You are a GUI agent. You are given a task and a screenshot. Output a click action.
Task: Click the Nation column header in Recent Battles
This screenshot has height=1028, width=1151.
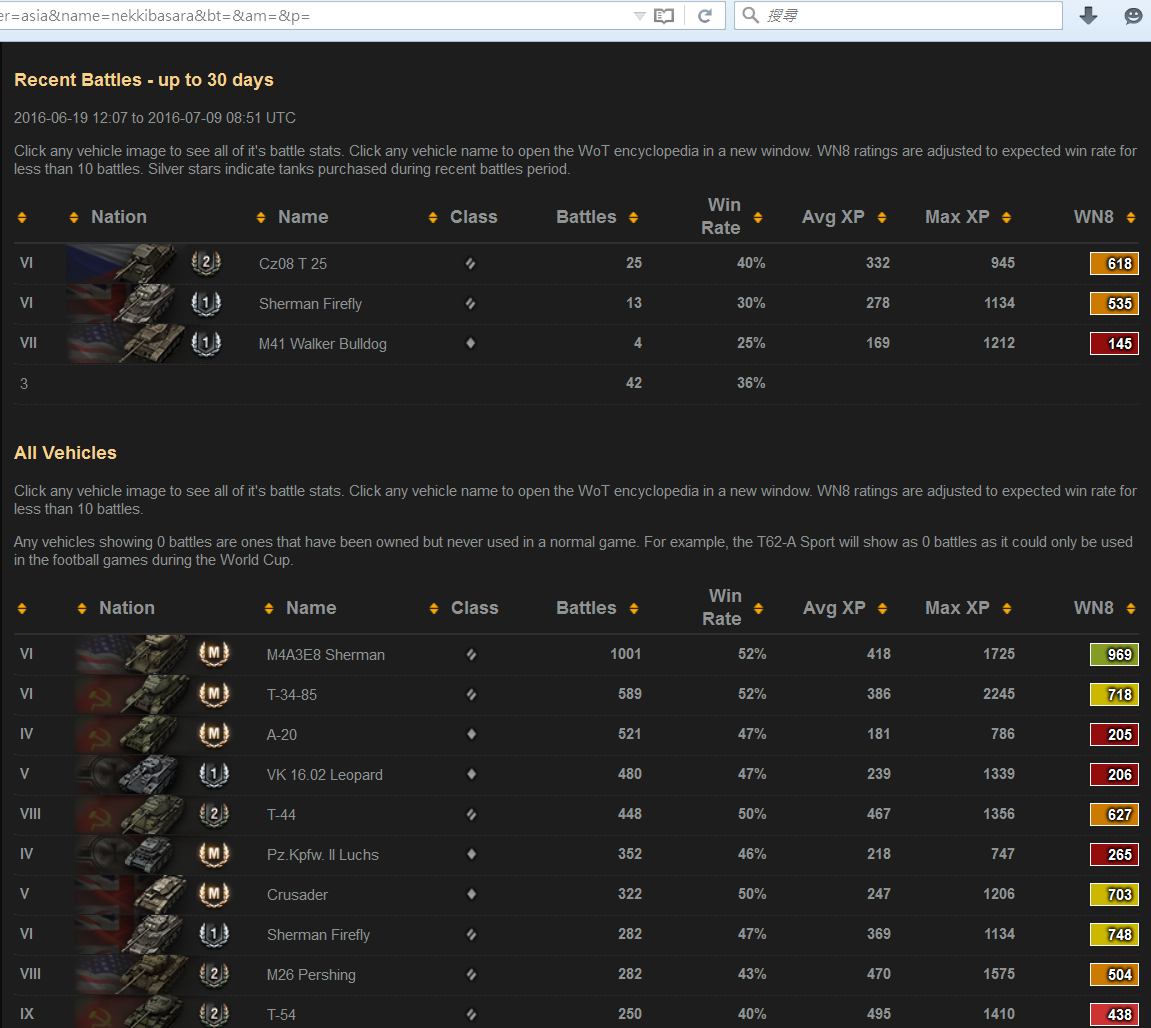[118, 217]
